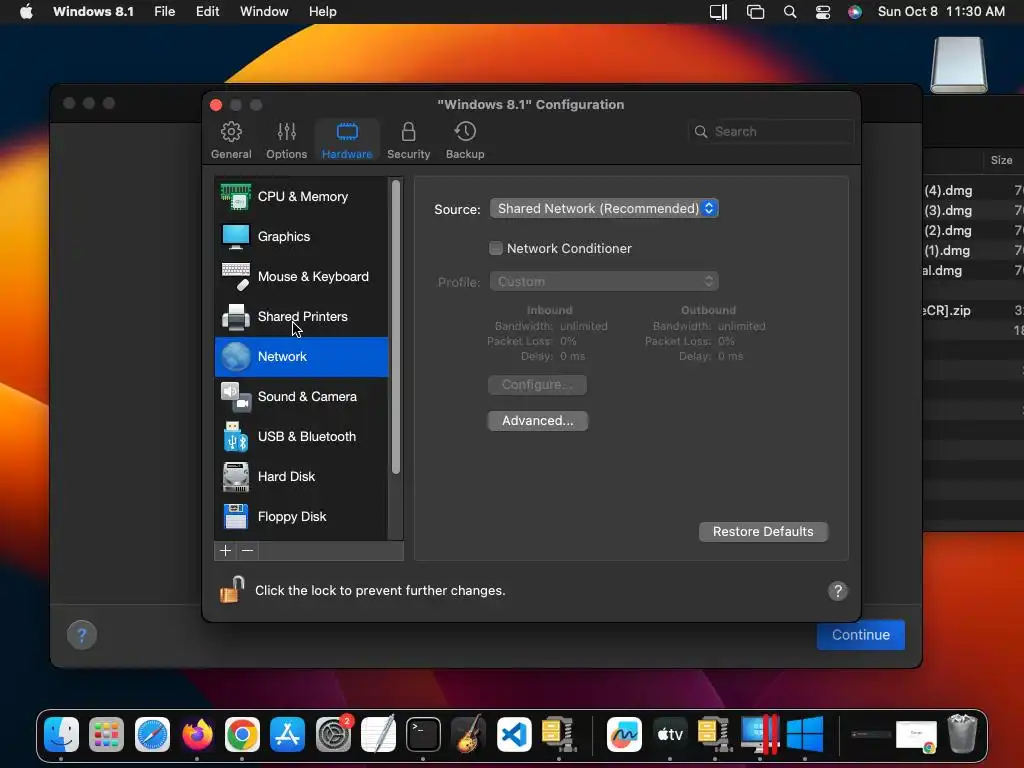This screenshot has width=1024, height=768.
Task: Open CPU & Memory settings
Action: 301,197
